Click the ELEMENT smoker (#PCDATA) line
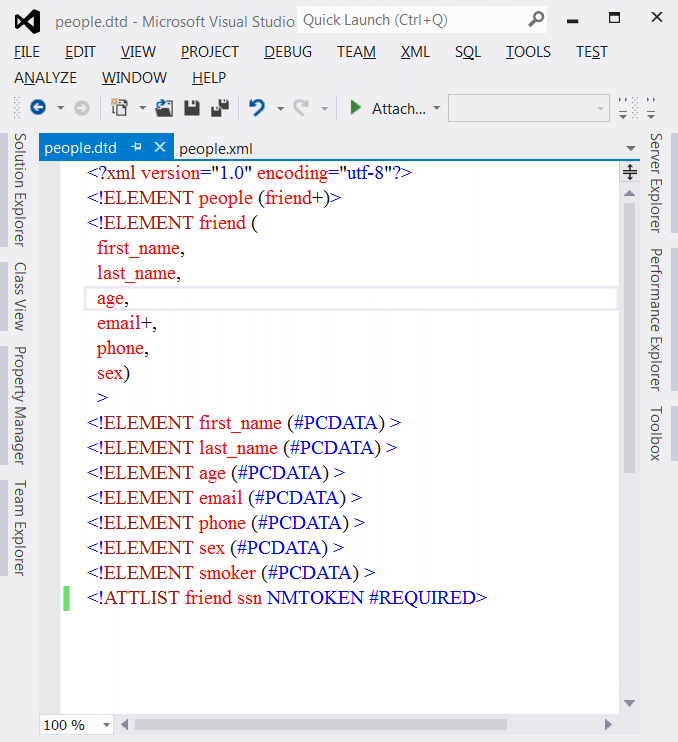 tap(231, 573)
